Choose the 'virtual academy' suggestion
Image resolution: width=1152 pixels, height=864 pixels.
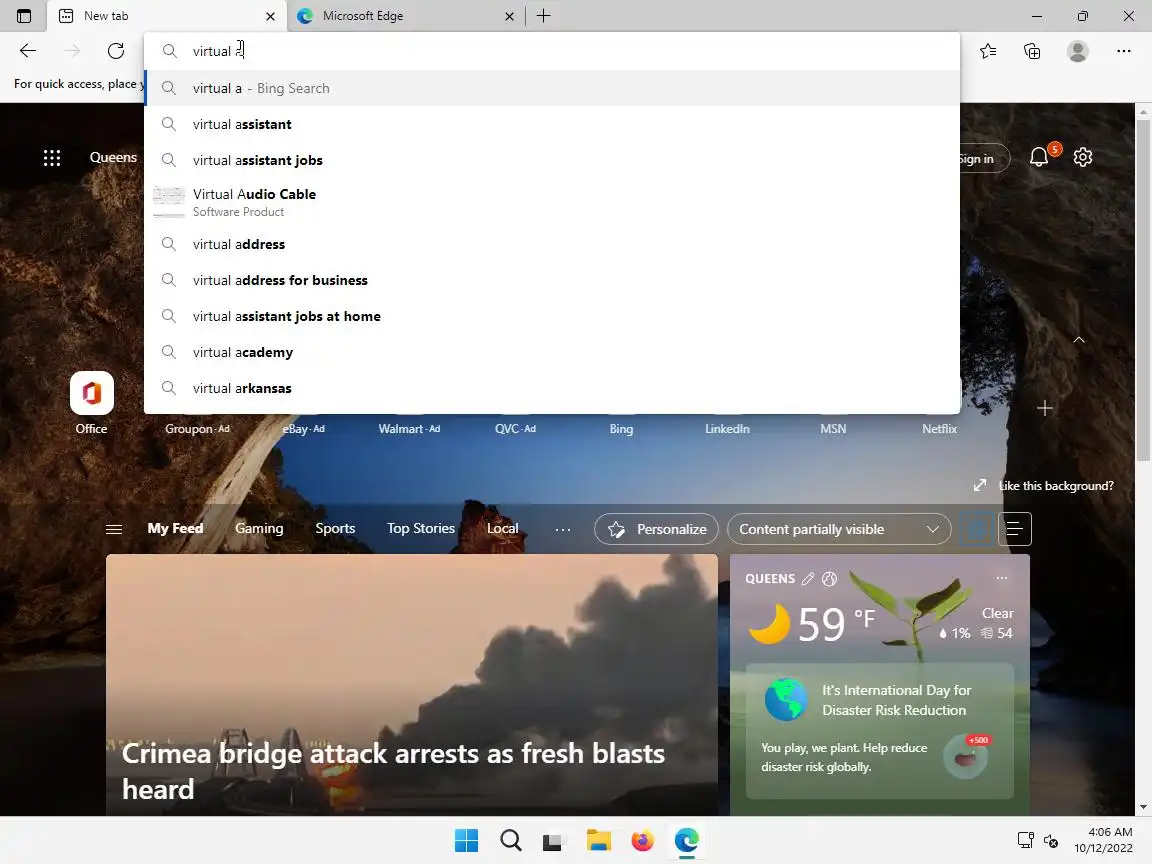click(552, 352)
